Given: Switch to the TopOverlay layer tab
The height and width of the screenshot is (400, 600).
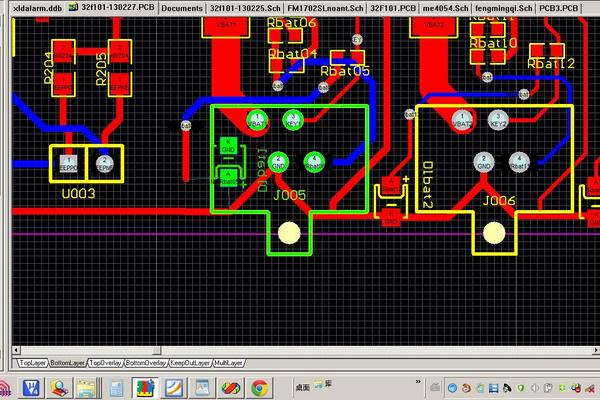Looking at the screenshot, I should [105, 362].
